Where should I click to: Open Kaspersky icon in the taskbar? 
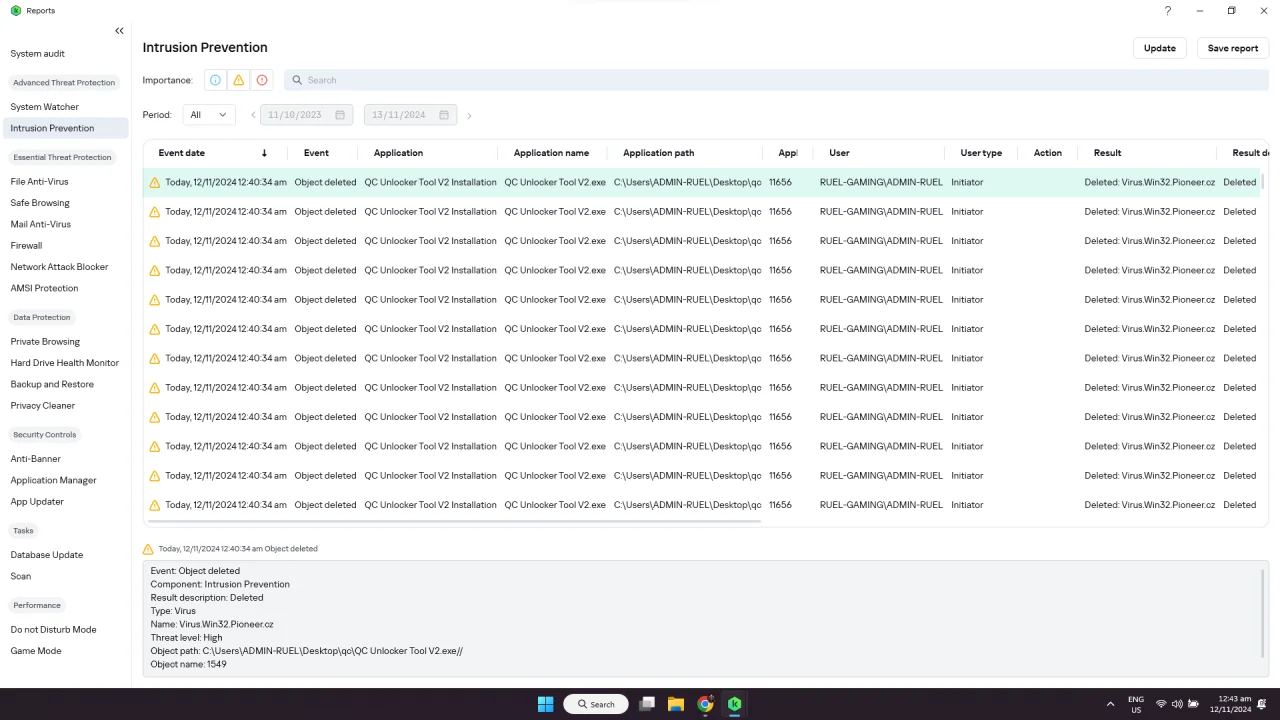(x=735, y=704)
